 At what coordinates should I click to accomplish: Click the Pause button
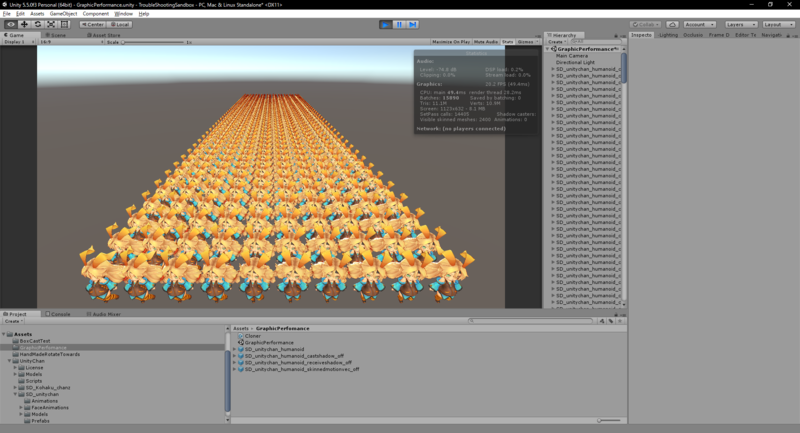(399, 24)
